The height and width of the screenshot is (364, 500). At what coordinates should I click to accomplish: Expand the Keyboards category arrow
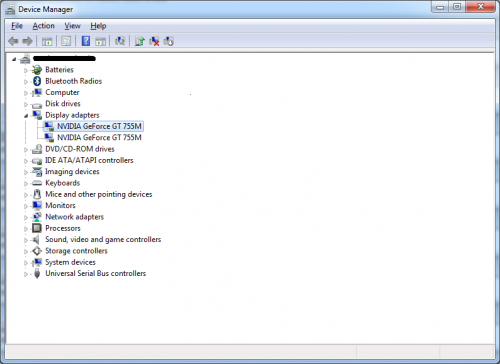tap(26, 184)
